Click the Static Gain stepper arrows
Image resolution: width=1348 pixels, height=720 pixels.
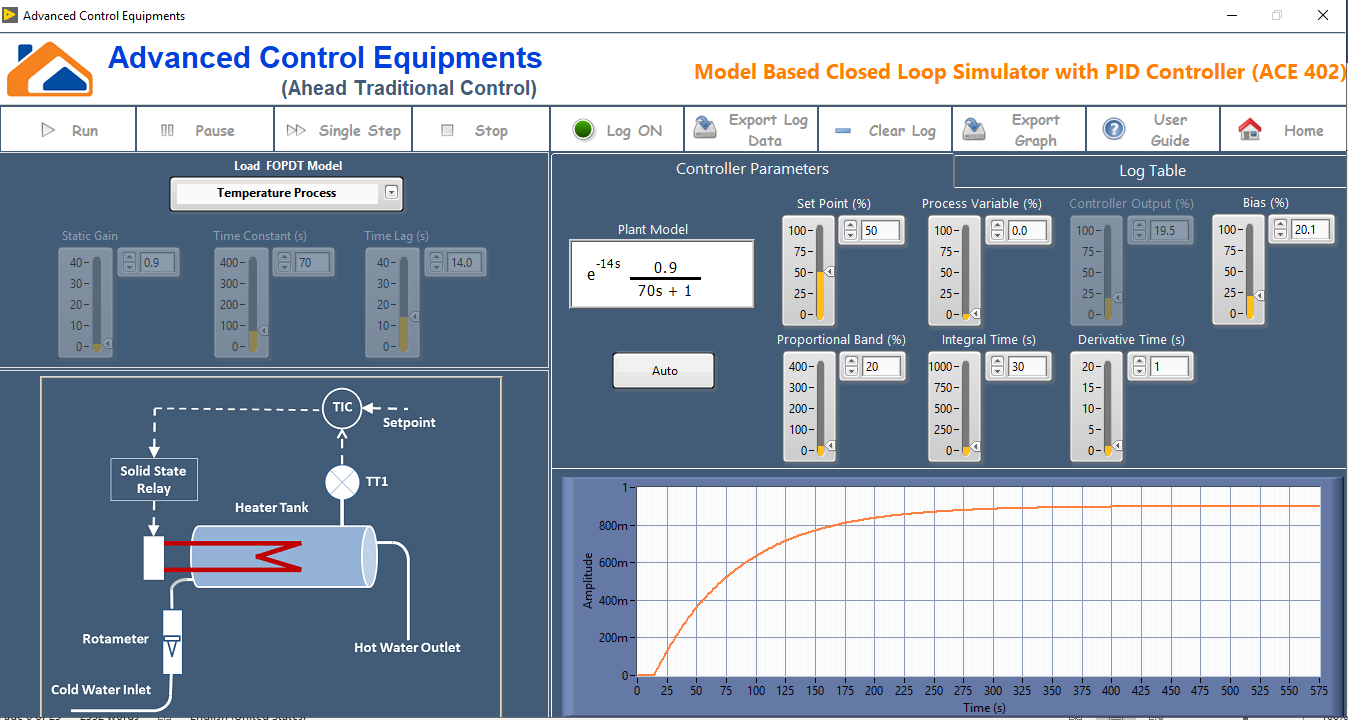[x=129, y=264]
